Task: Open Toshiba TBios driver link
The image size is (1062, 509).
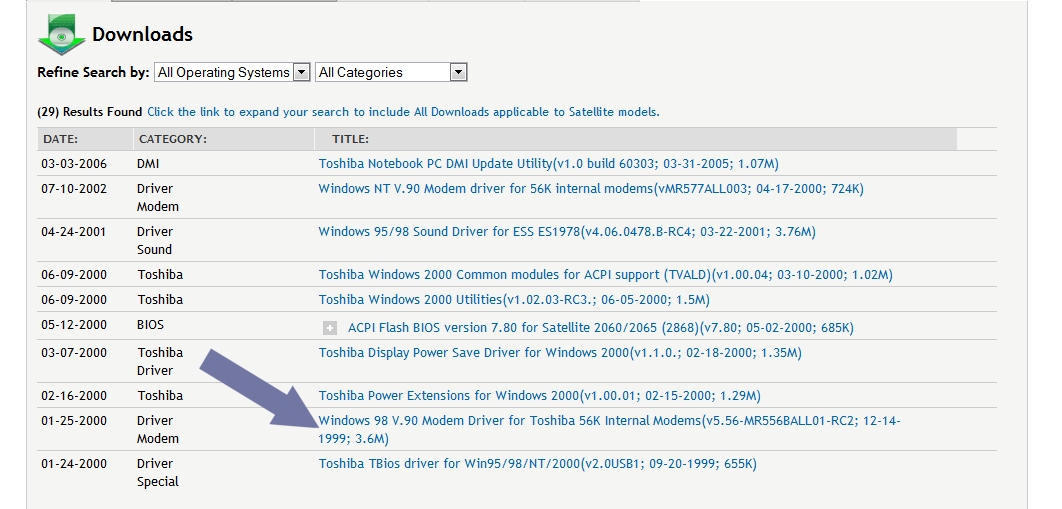Action: point(538,464)
